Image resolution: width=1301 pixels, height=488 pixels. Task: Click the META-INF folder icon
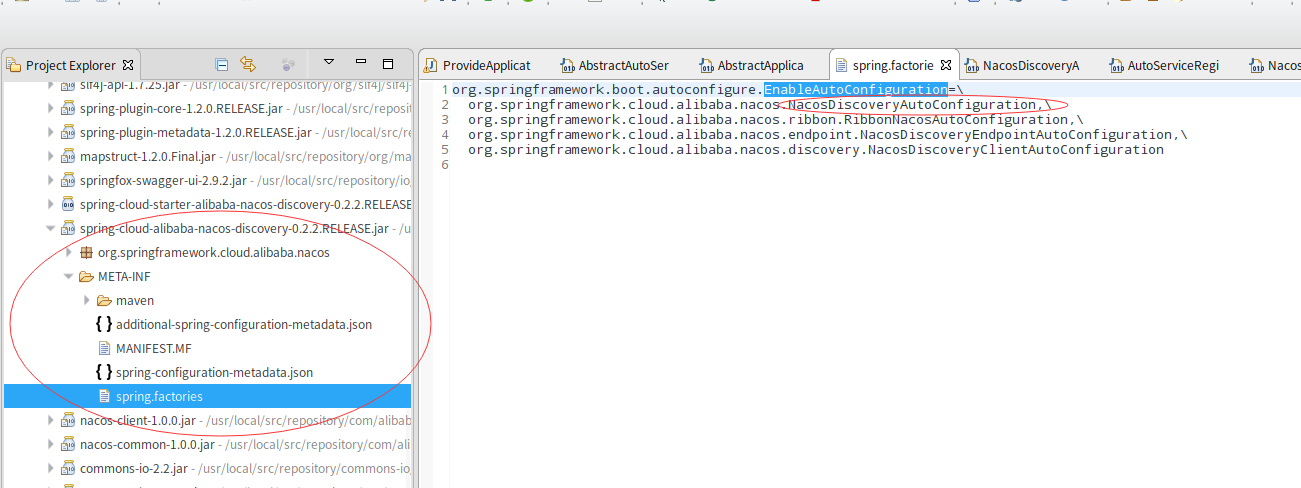pos(87,276)
